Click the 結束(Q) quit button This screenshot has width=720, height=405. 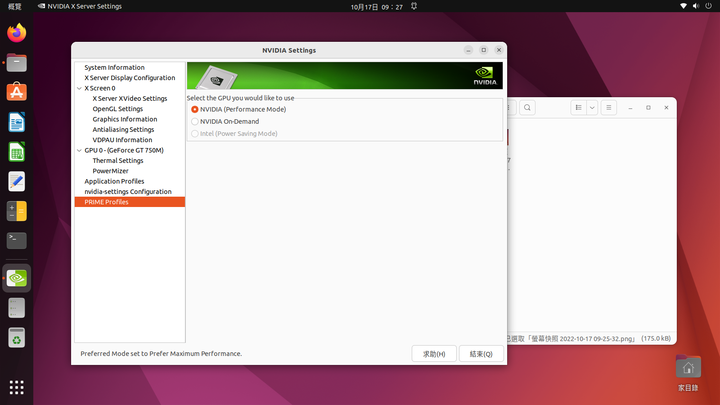481,354
